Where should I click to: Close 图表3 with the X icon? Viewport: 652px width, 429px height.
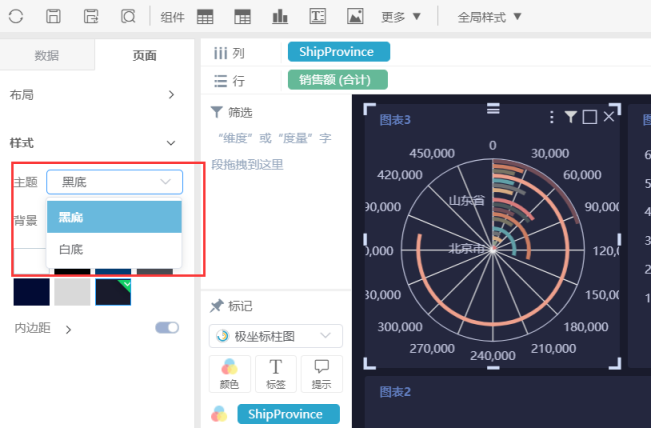point(609,117)
